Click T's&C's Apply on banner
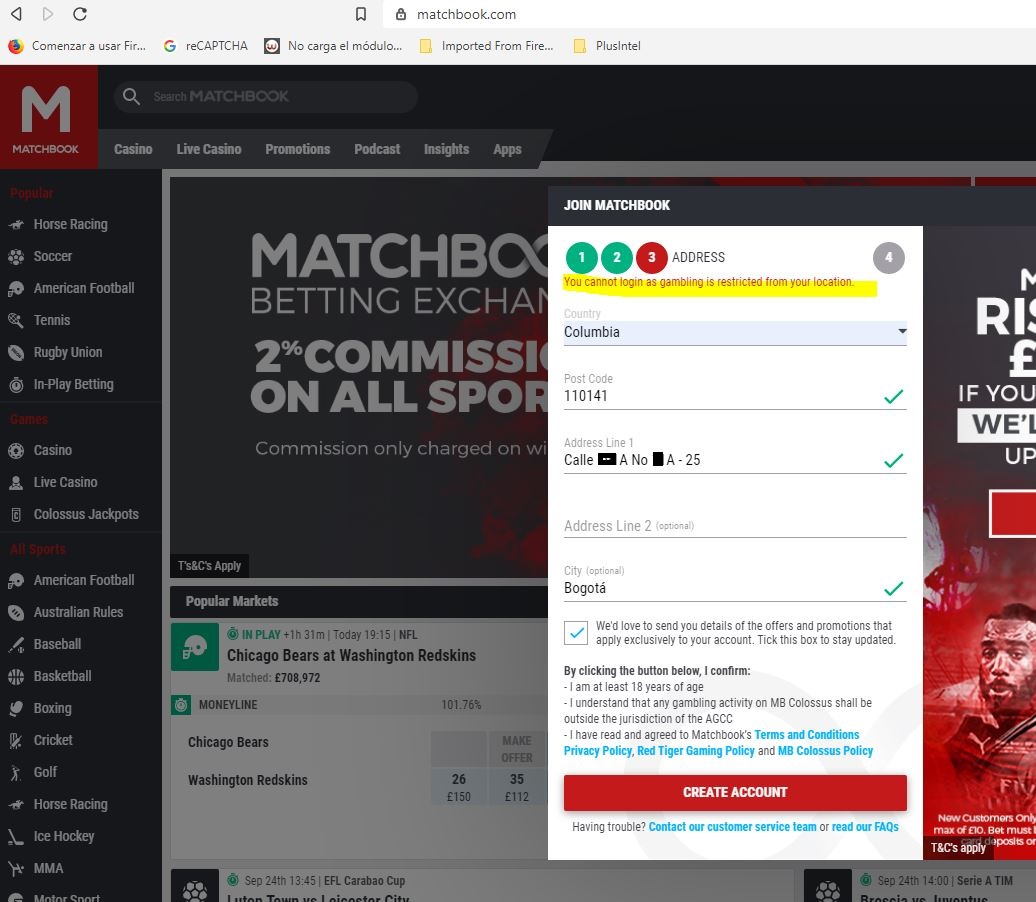Screen dimensions: 1036x902 (209, 566)
